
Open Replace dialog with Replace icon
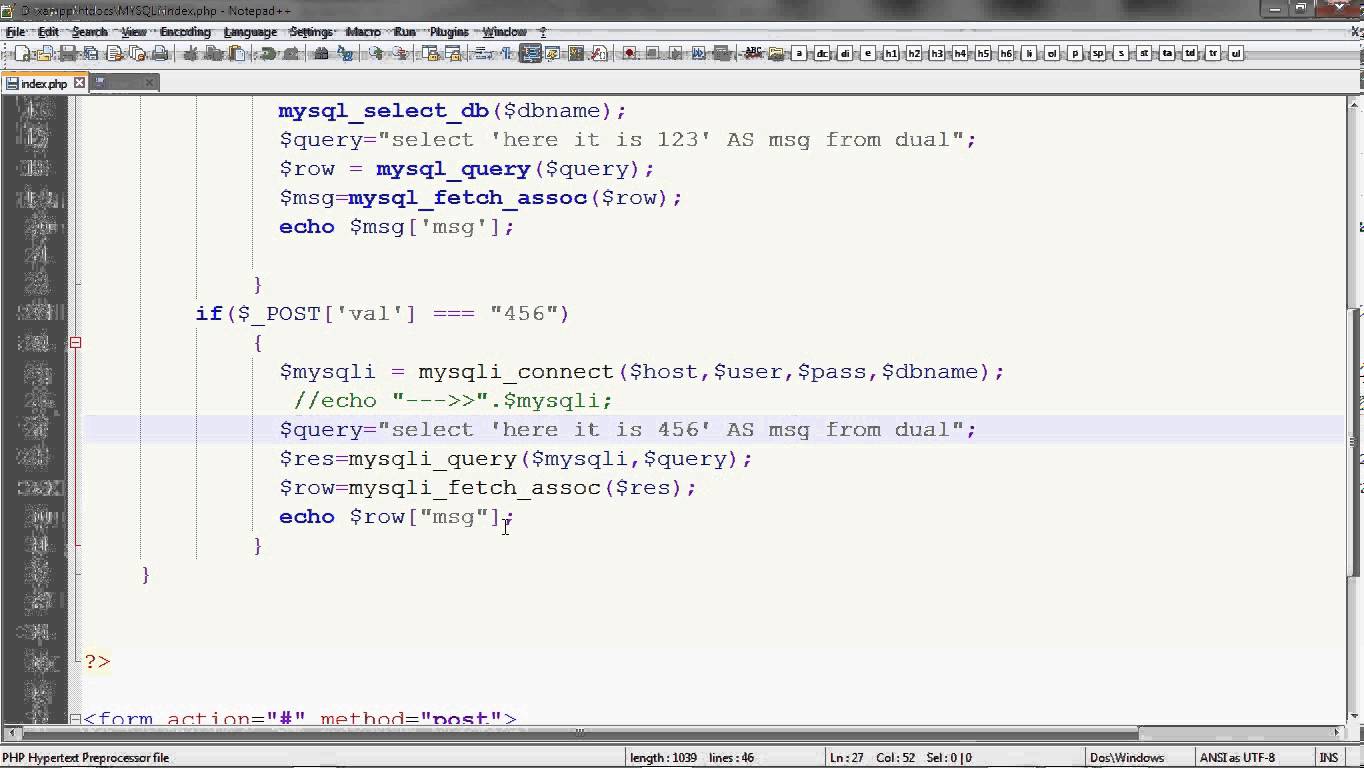[345, 53]
